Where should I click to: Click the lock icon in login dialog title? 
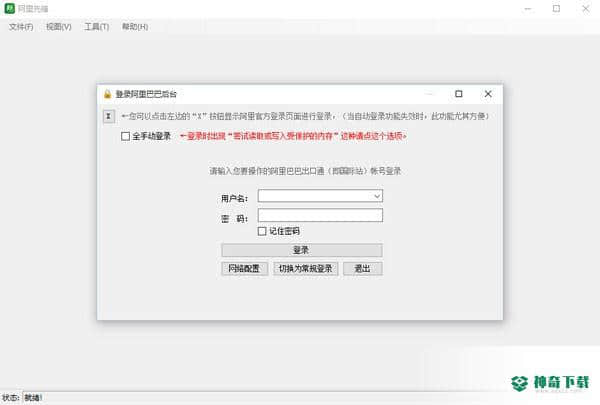(x=108, y=94)
